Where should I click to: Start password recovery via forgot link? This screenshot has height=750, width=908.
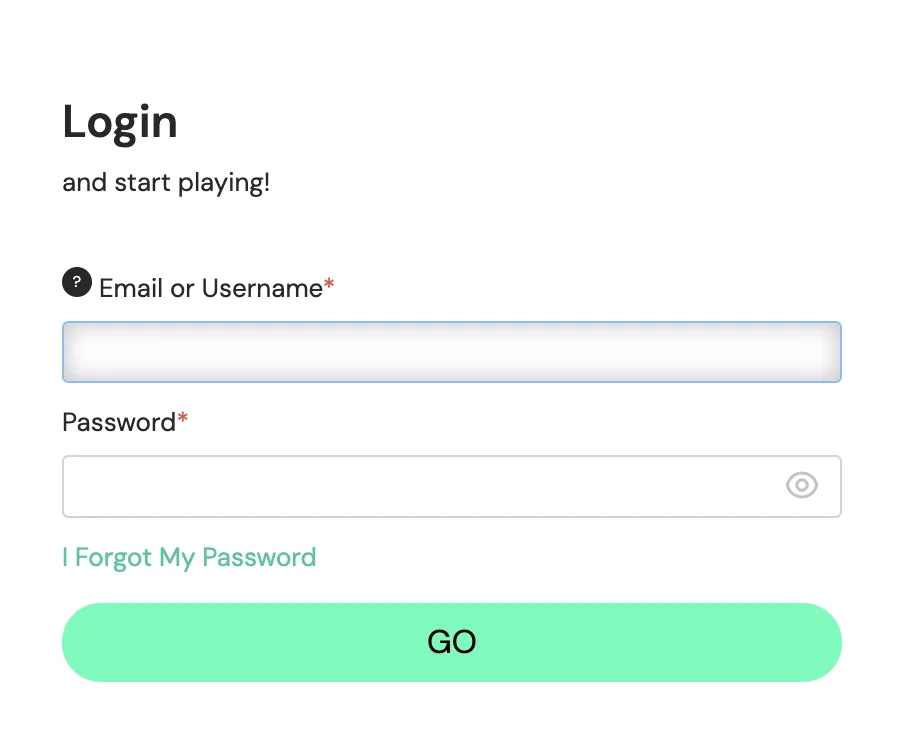tap(189, 558)
